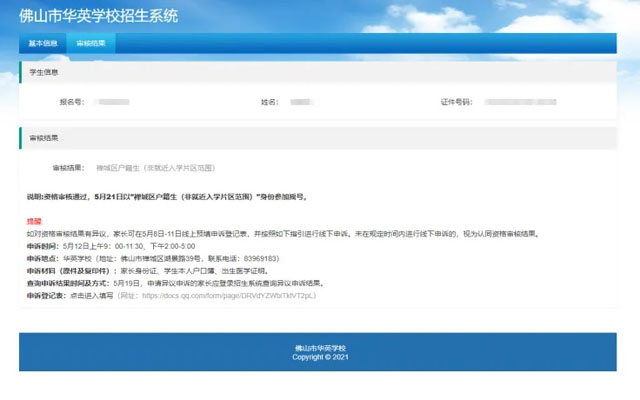The image size is (640, 400).
Task: Open the 审核结果 tab
Action: [91, 44]
